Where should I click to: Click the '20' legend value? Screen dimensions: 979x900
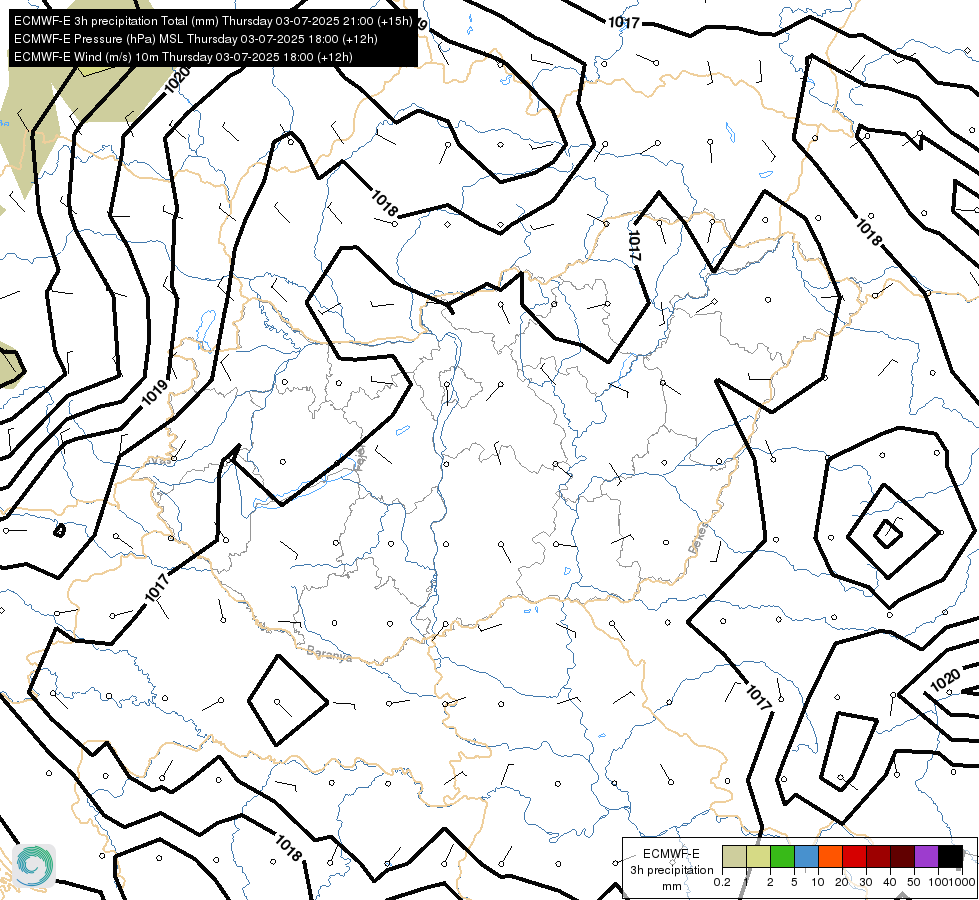tap(842, 882)
